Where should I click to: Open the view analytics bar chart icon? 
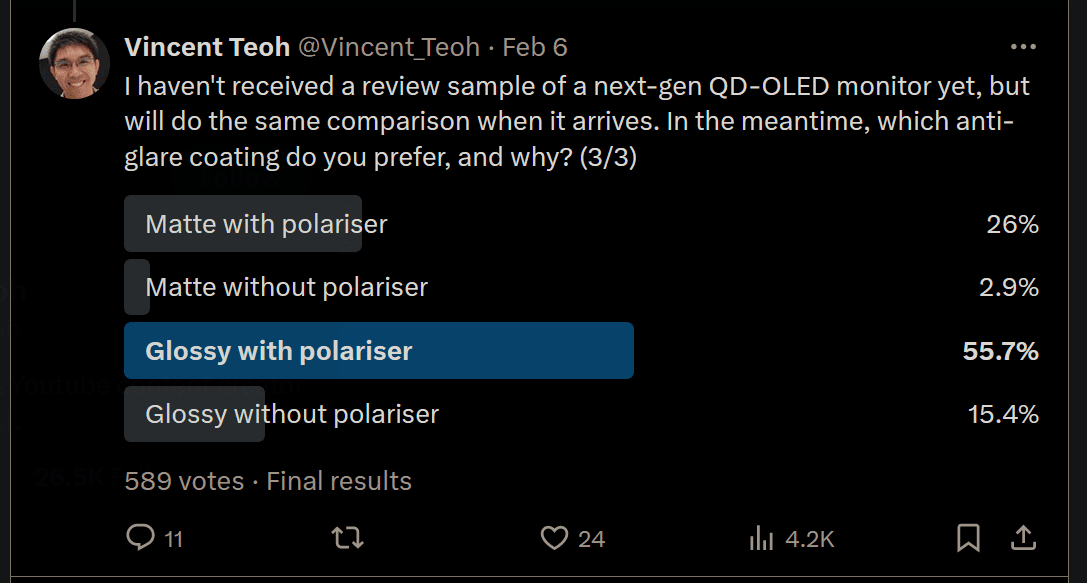761,538
